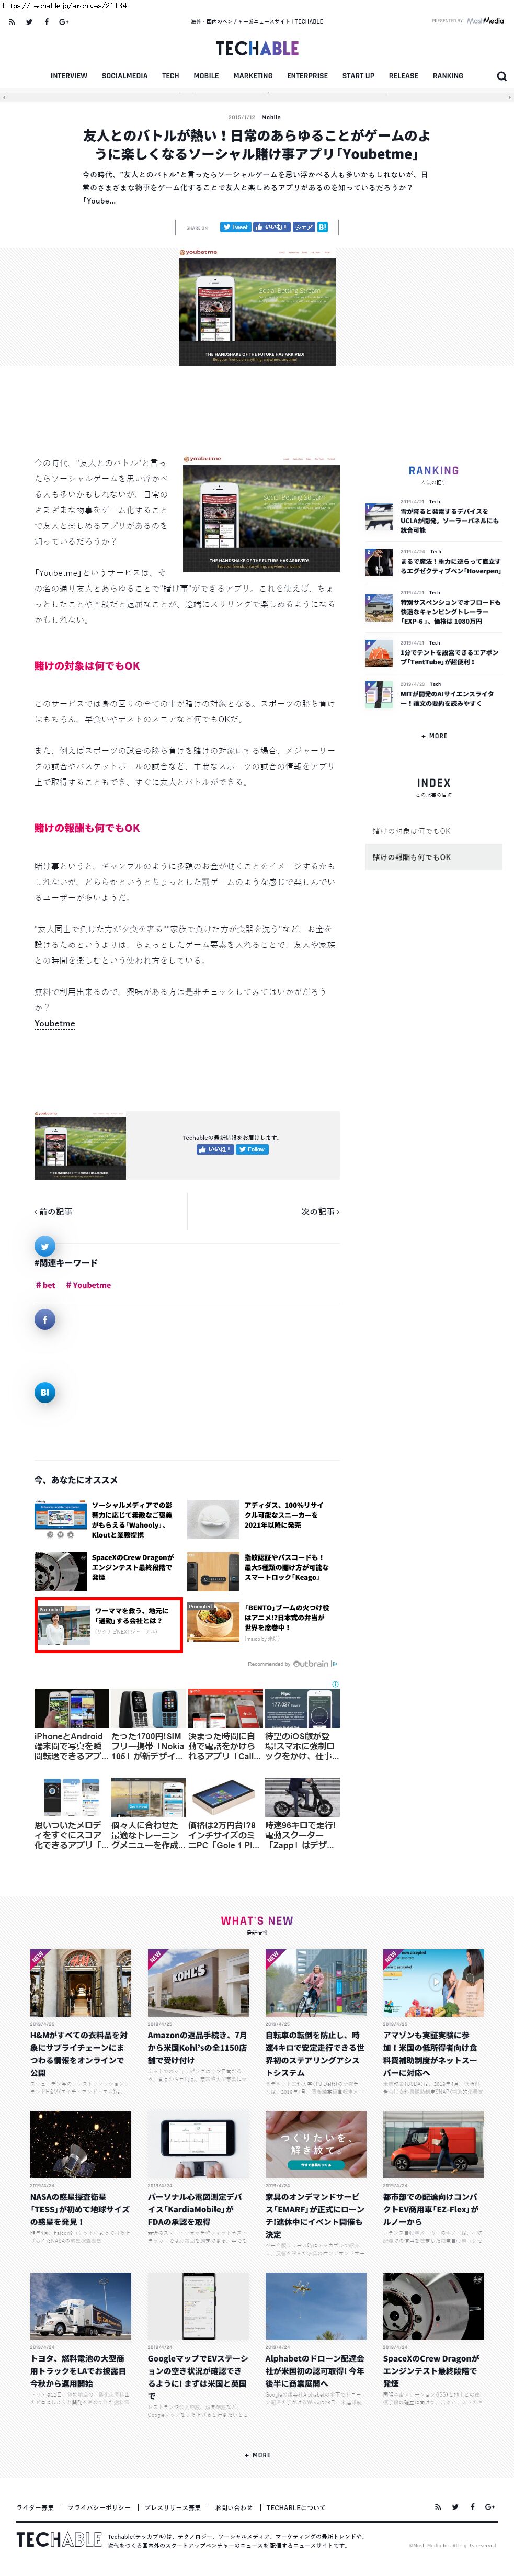Expand What's New with bottom + MORE
The image size is (514, 2576).
pyautogui.click(x=257, y=2454)
